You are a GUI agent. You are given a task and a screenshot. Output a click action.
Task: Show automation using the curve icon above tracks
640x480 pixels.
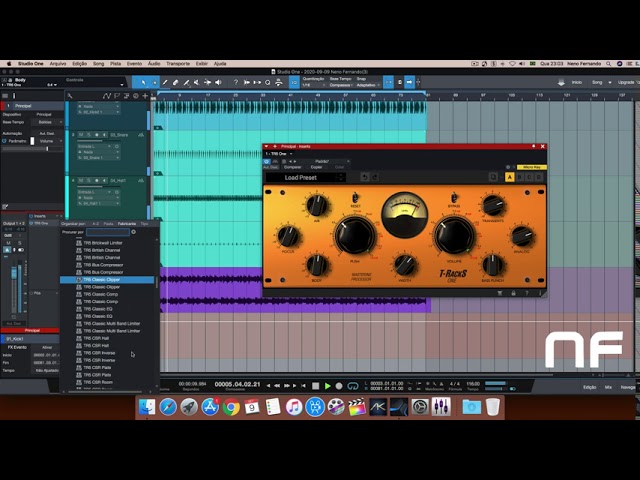[107, 96]
